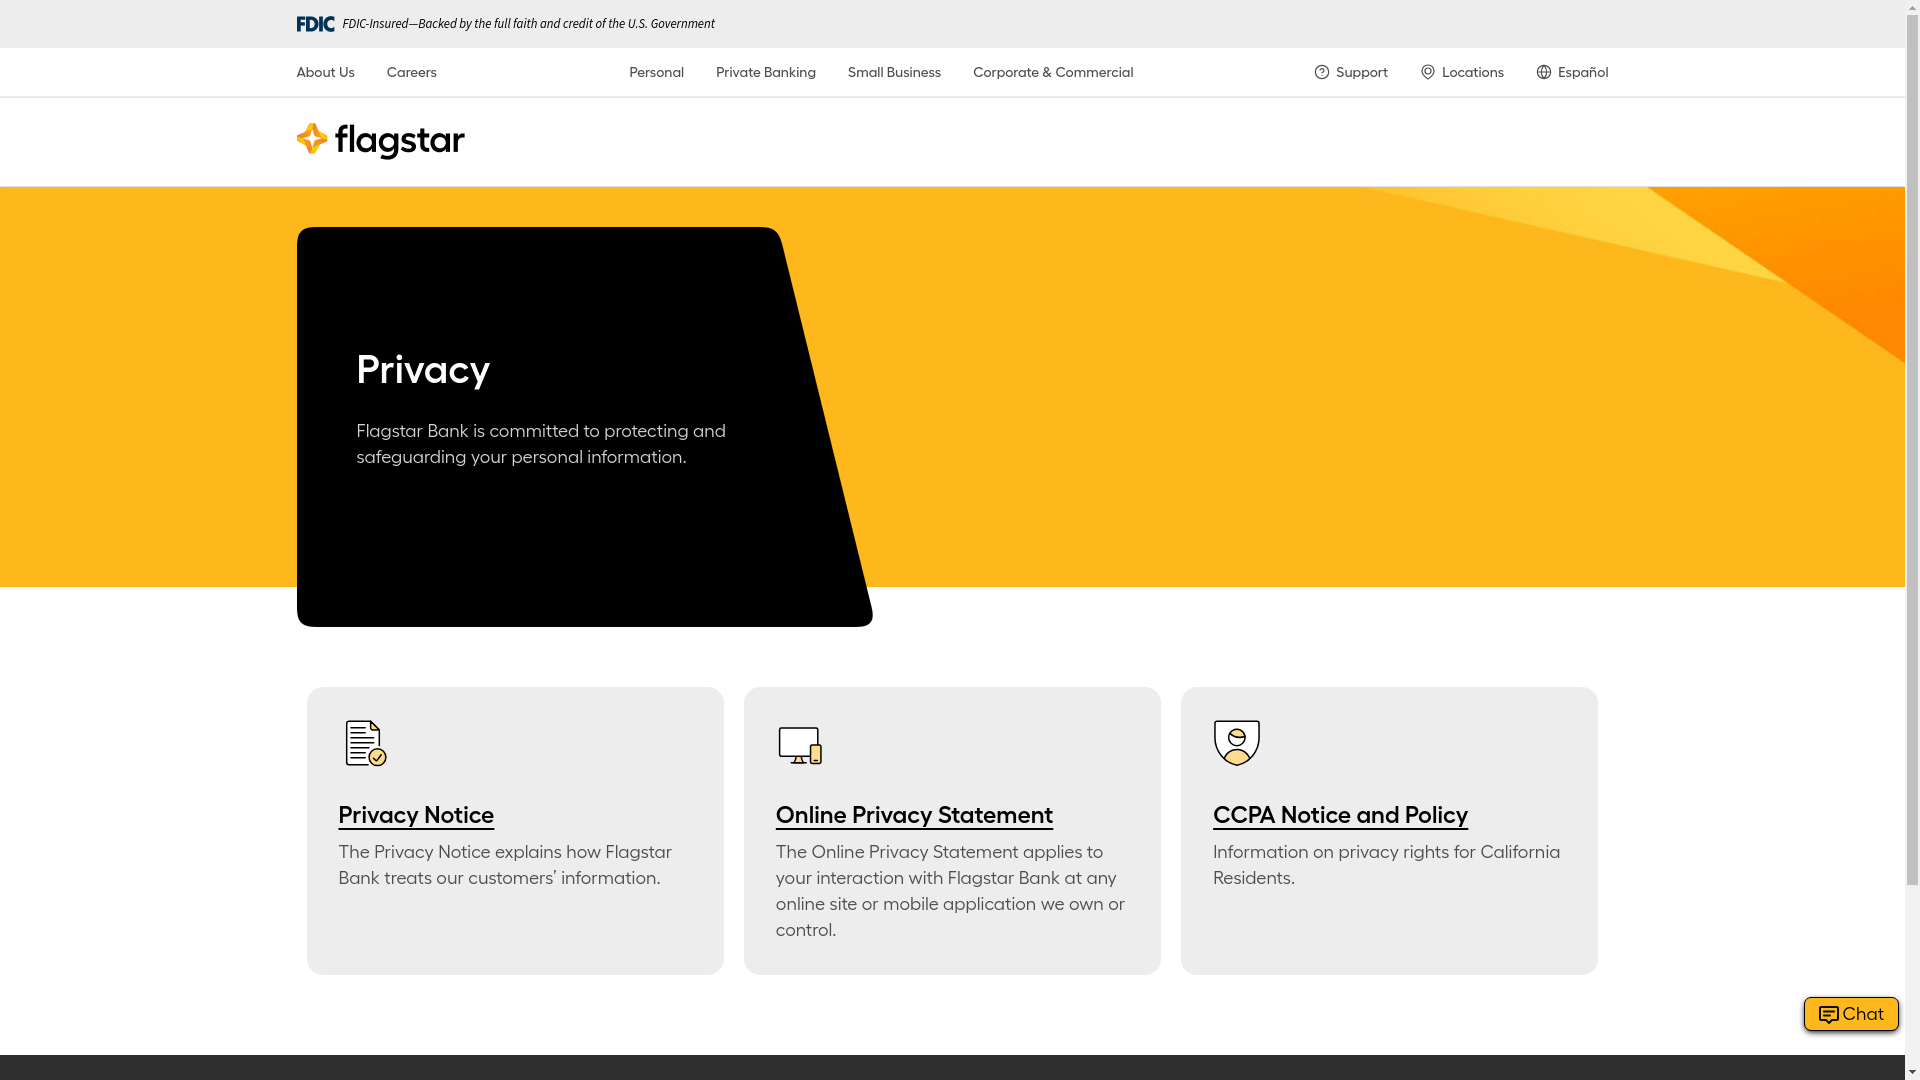The height and width of the screenshot is (1080, 1920).
Task: Click the CCPA shield person icon
Action: [x=1236, y=742]
